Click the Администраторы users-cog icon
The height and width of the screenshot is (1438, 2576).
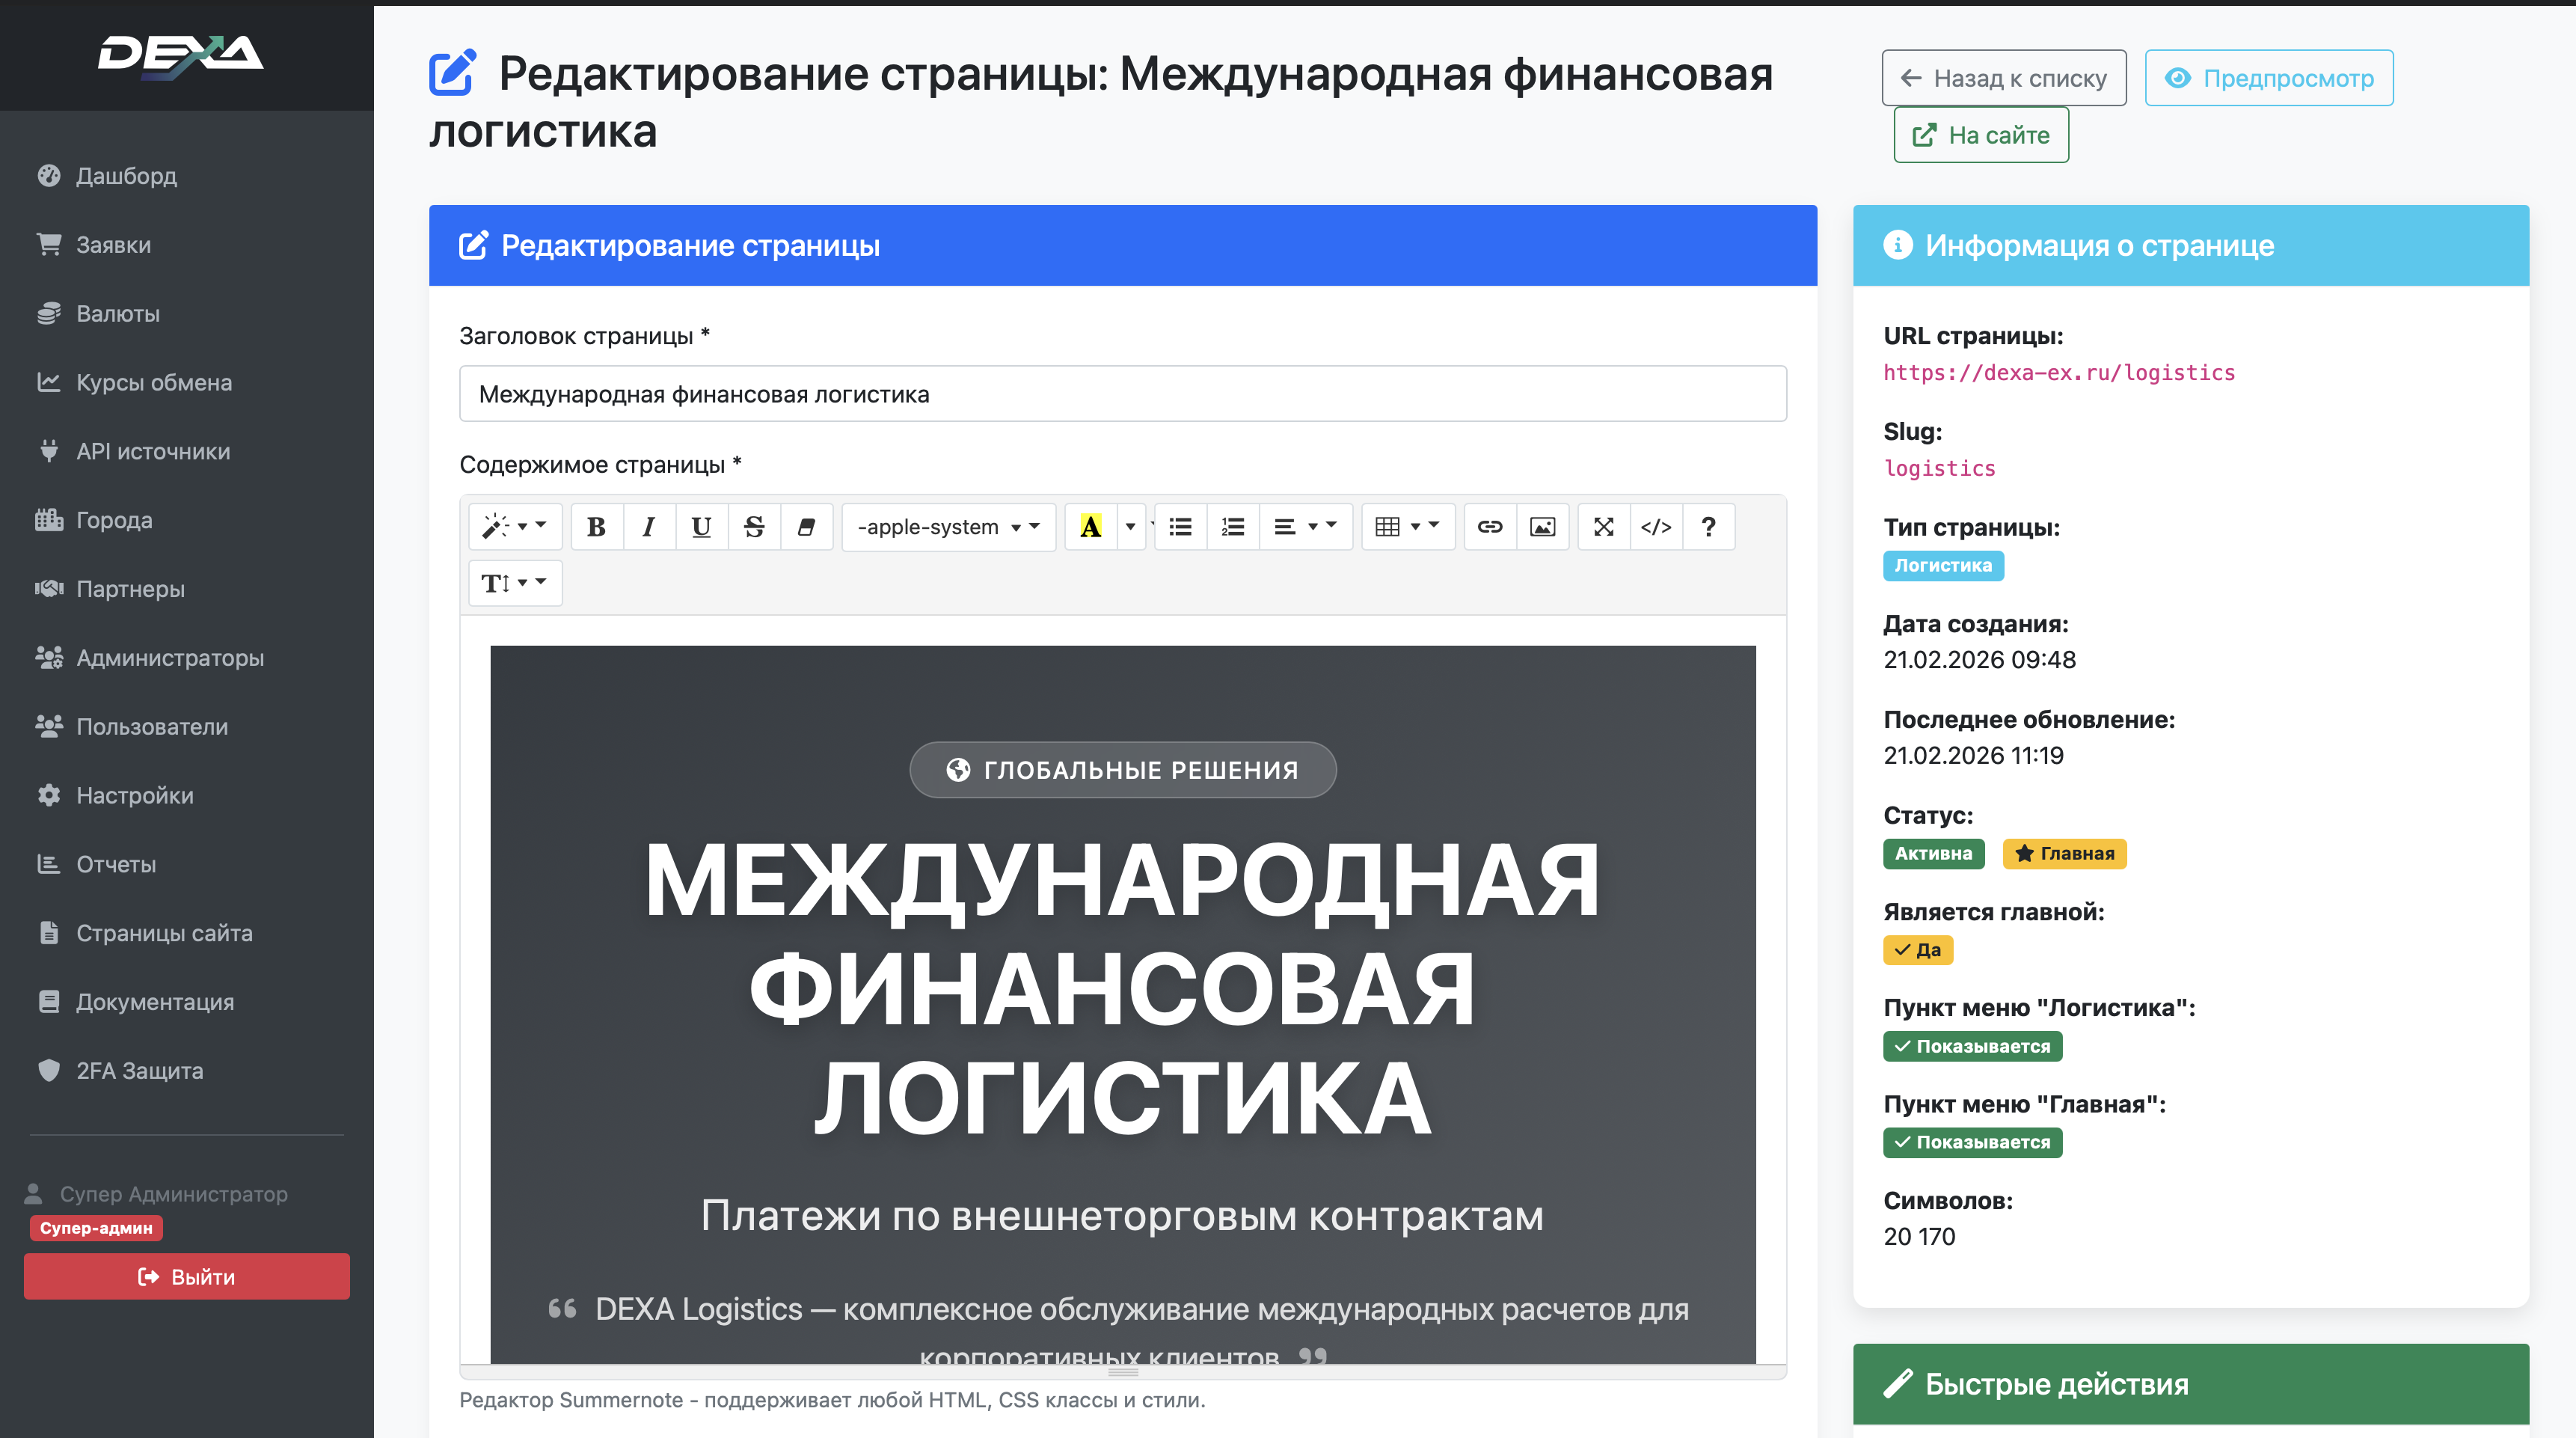click(49, 657)
